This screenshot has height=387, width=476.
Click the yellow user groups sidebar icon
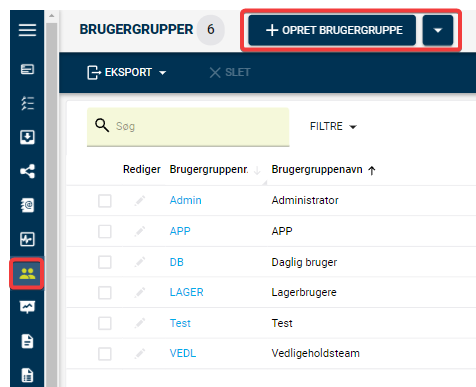pyautogui.click(x=27, y=274)
